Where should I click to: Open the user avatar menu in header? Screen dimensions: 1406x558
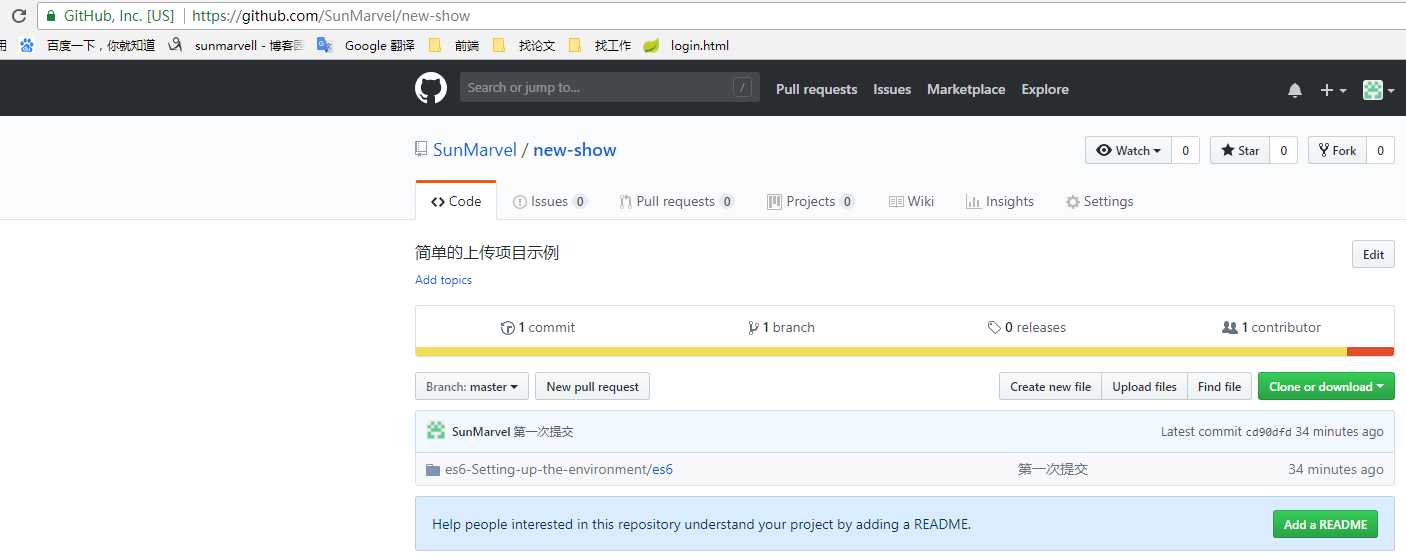[x=1379, y=90]
